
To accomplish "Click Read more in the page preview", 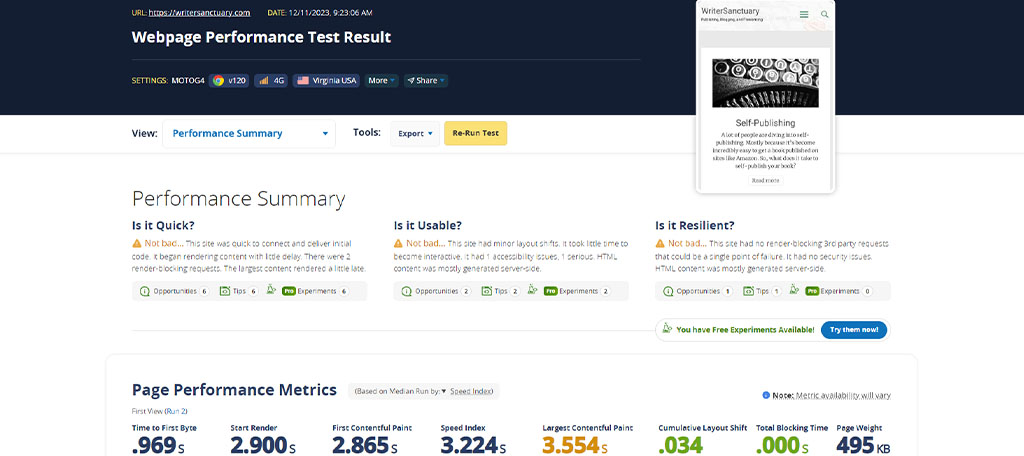I will pos(765,180).
